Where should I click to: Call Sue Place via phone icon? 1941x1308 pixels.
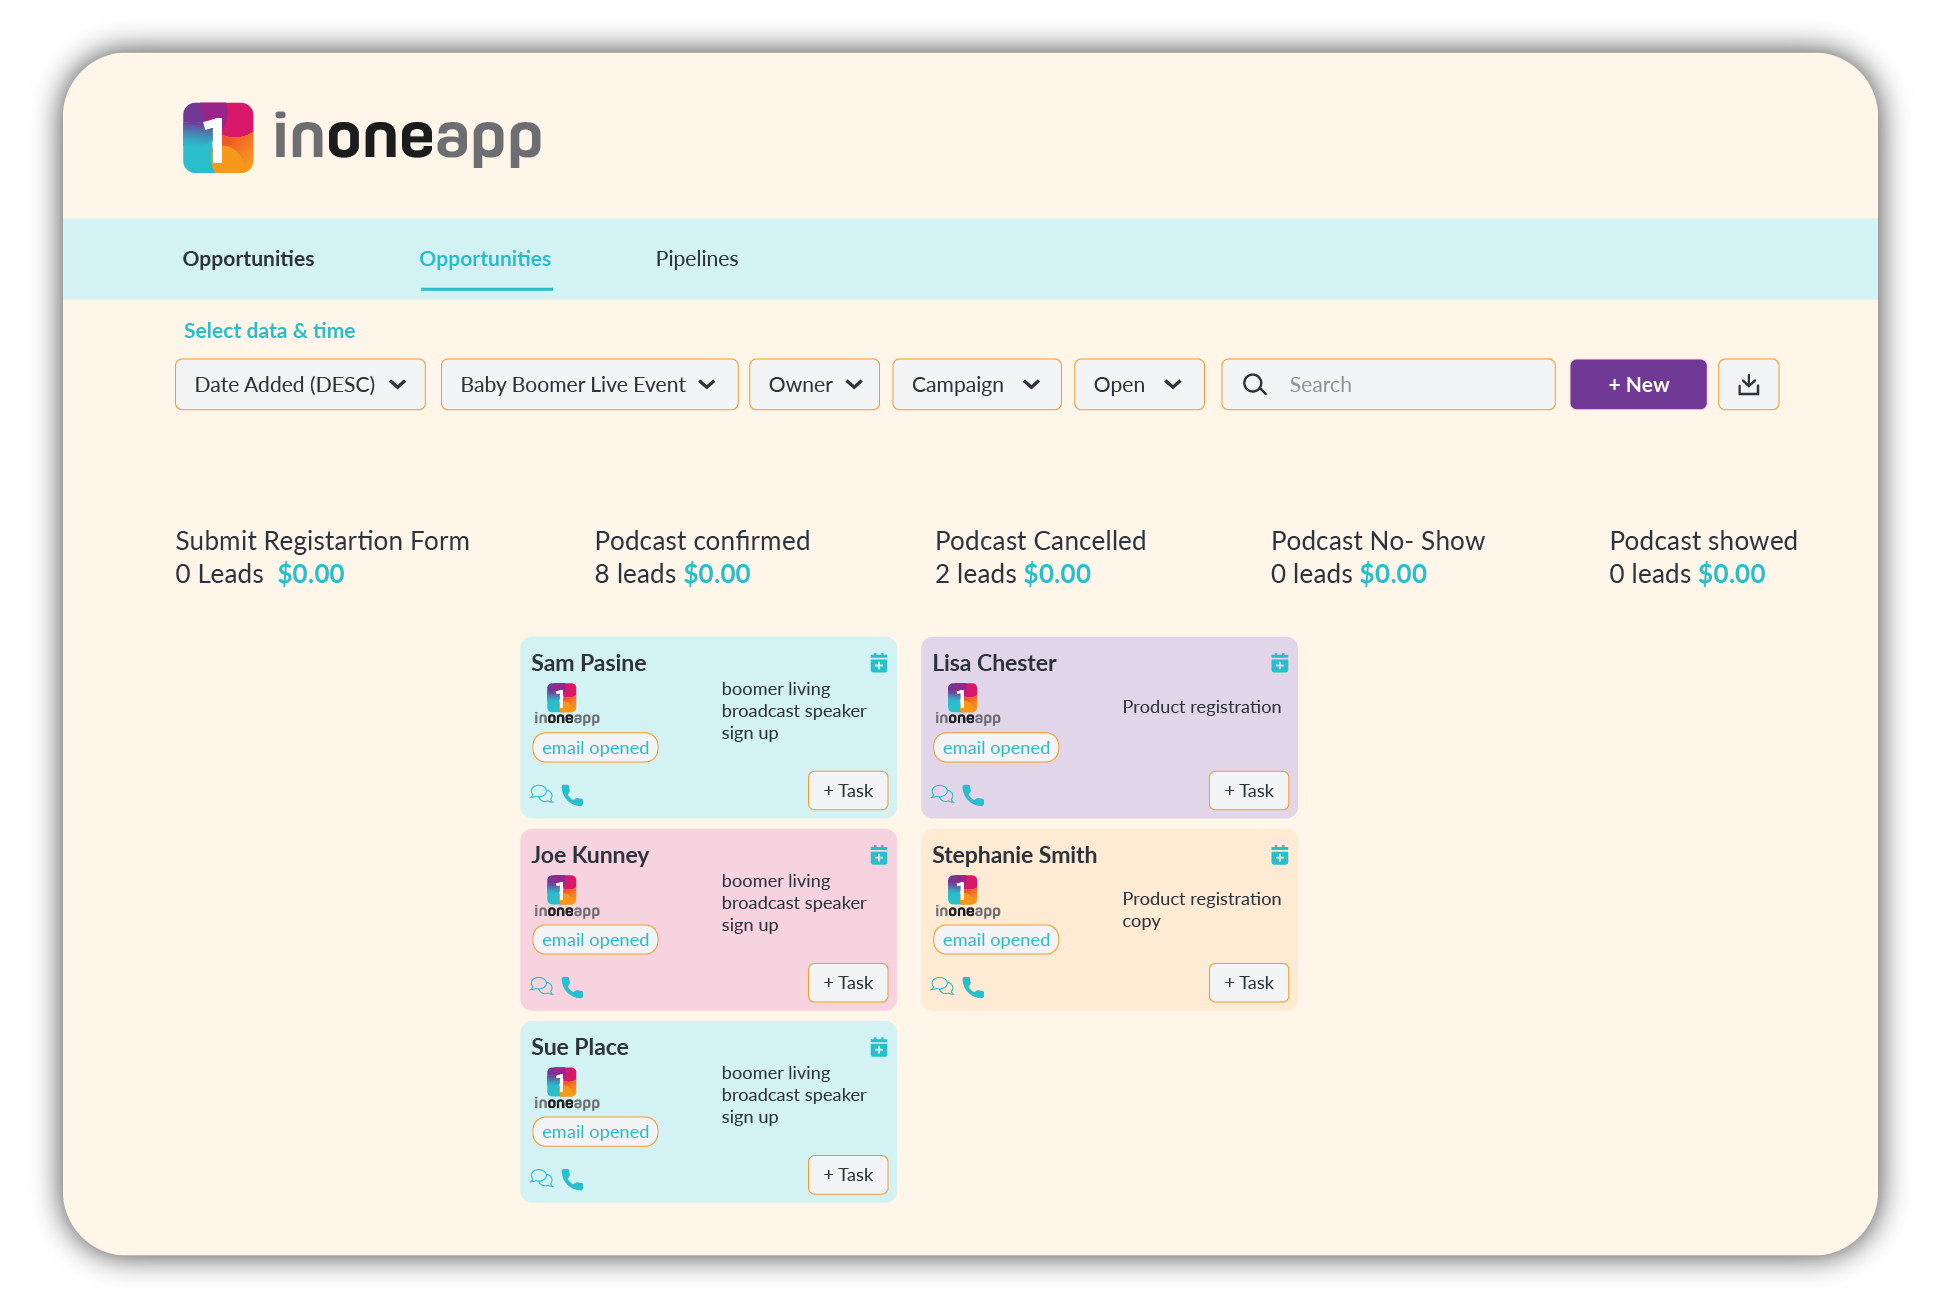click(572, 1179)
